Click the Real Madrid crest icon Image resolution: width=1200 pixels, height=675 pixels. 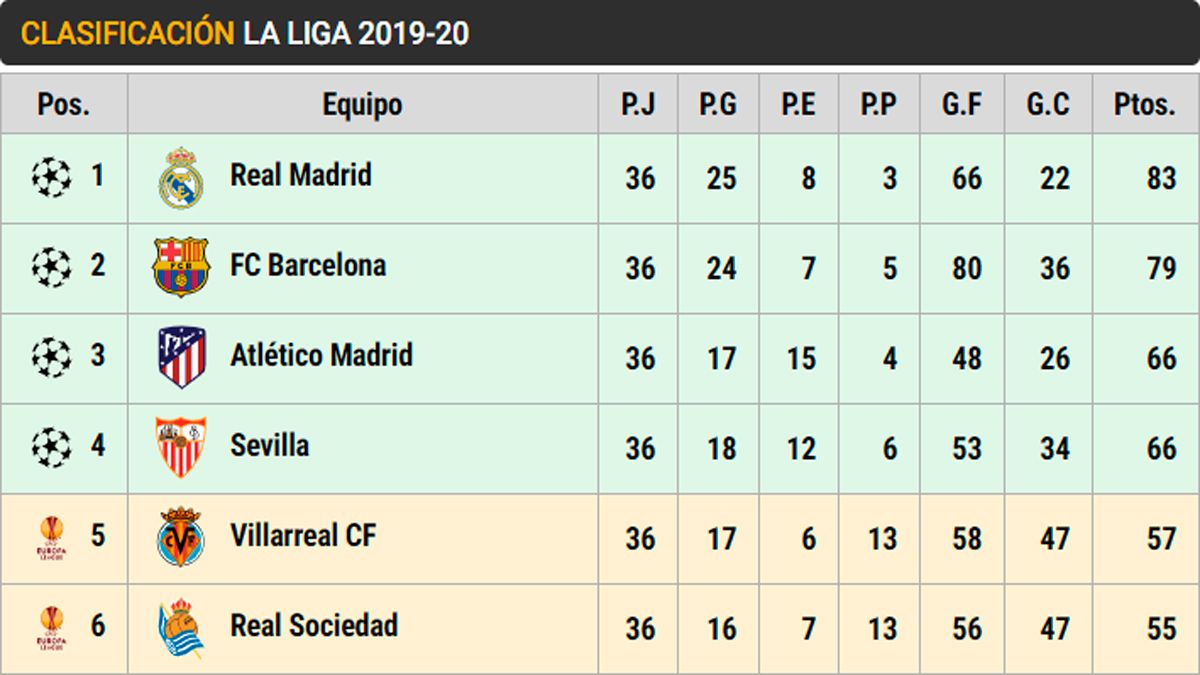tap(181, 178)
